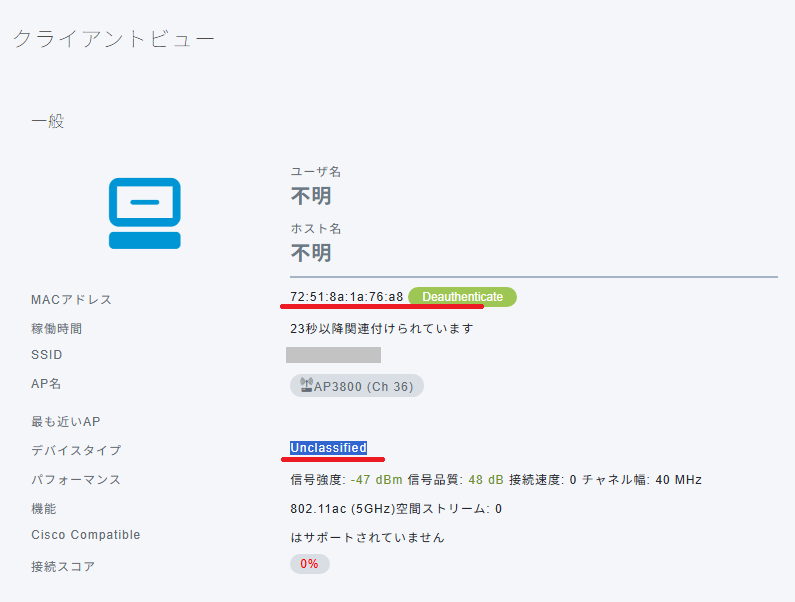
Task: Click the 不明 value under ユーザ名
Action: 311,196
